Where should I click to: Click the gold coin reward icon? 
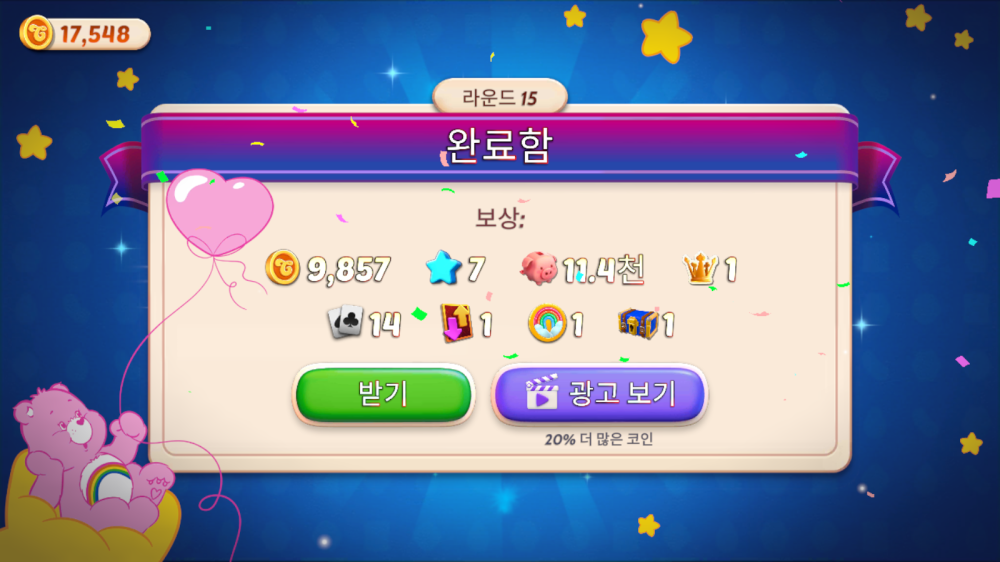coord(283,267)
